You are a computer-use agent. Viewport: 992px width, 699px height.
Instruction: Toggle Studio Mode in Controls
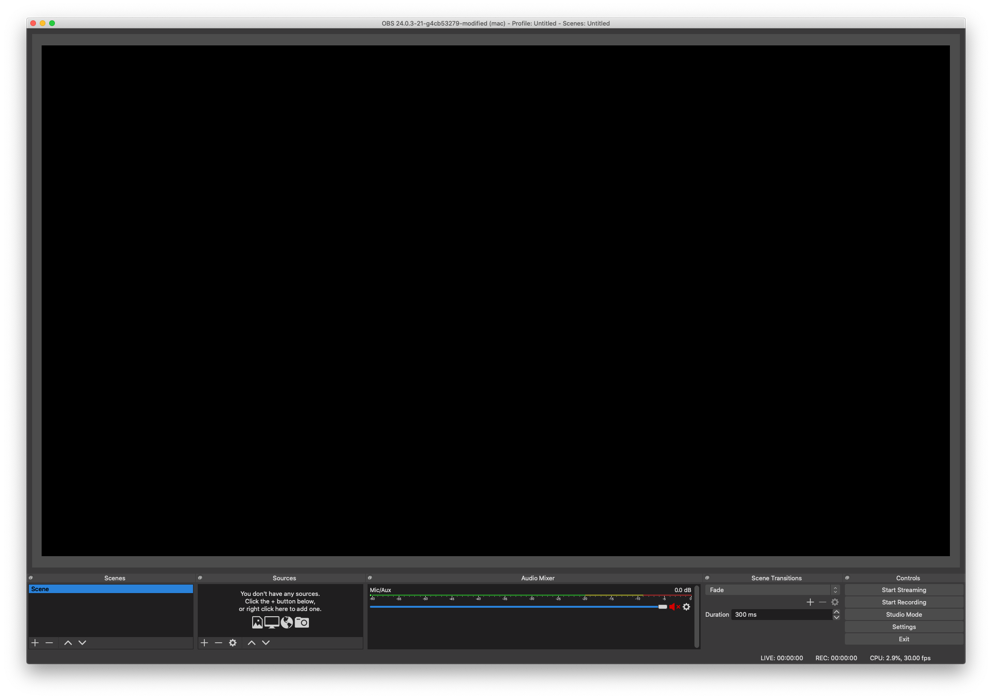click(x=903, y=615)
